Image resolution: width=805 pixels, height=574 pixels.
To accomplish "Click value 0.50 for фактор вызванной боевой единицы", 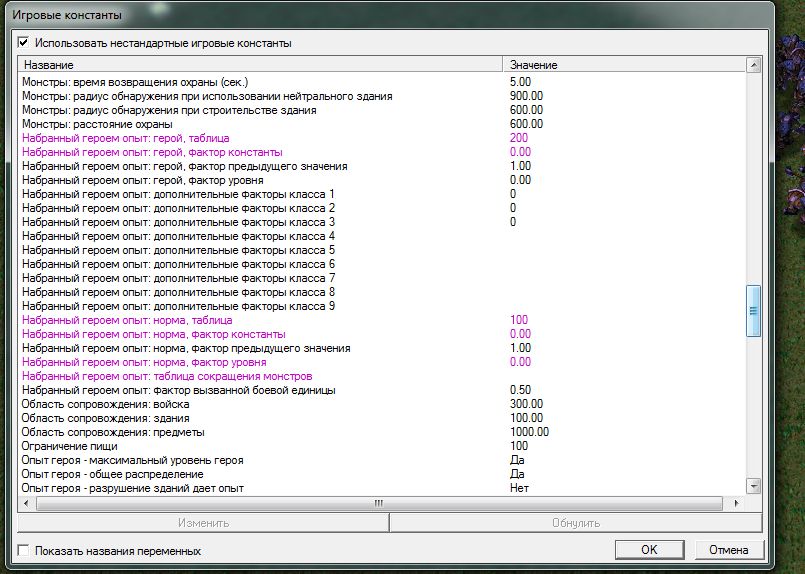I will pyautogui.click(x=520, y=390).
